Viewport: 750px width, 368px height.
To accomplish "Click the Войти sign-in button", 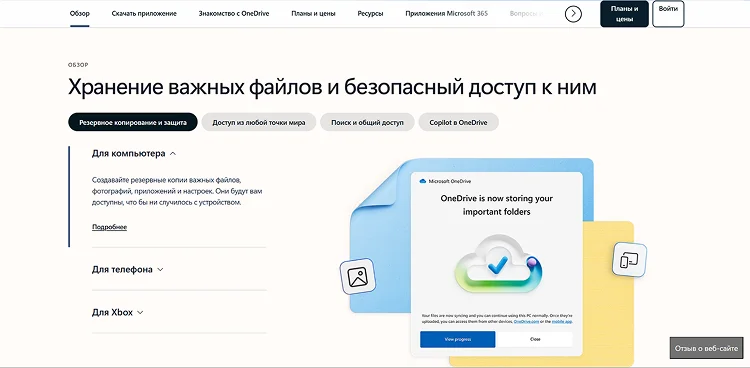I will point(668,14).
